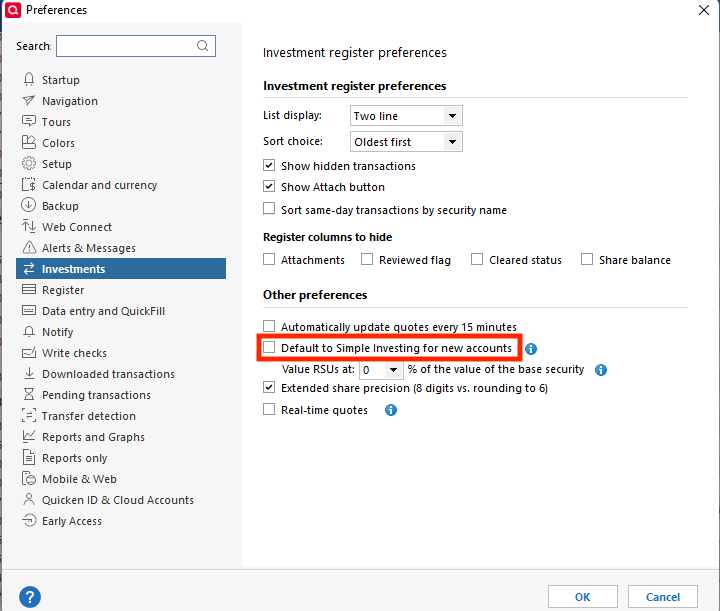The width and height of the screenshot is (720, 611).
Task: Check the Reviewed flag column checkbox
Action: click(367, 259)
